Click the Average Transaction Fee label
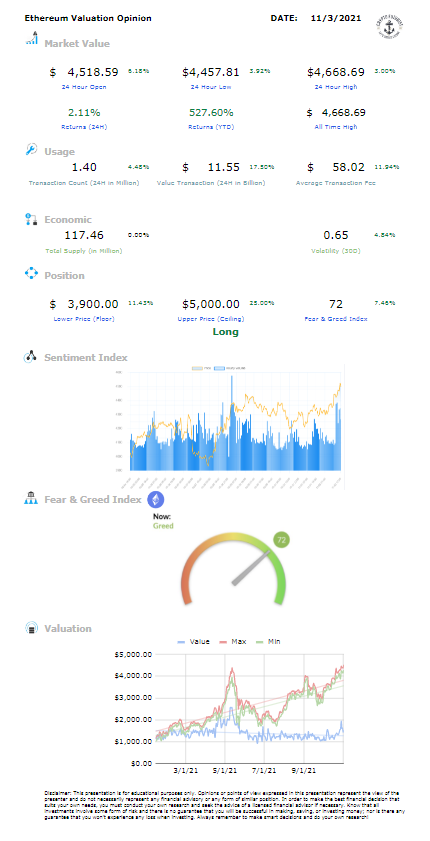This screenshot has width=430, height=841. coord(336,183)
